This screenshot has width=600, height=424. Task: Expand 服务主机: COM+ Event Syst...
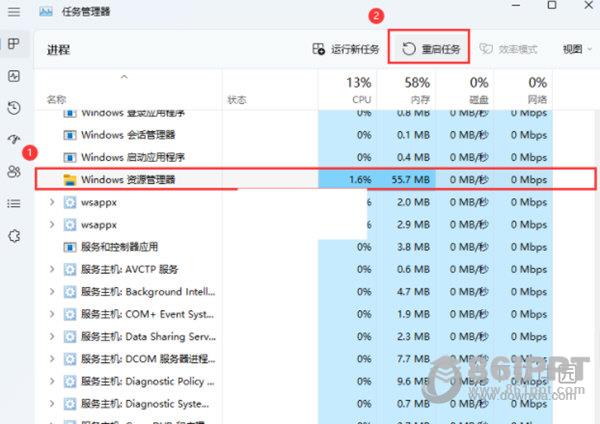[52, 314]
